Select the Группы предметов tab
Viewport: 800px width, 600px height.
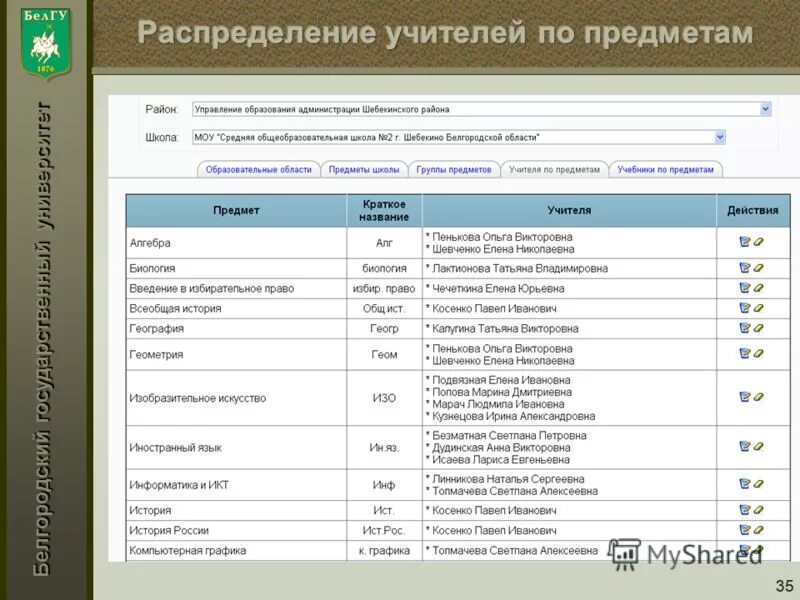tap(452, 170)
